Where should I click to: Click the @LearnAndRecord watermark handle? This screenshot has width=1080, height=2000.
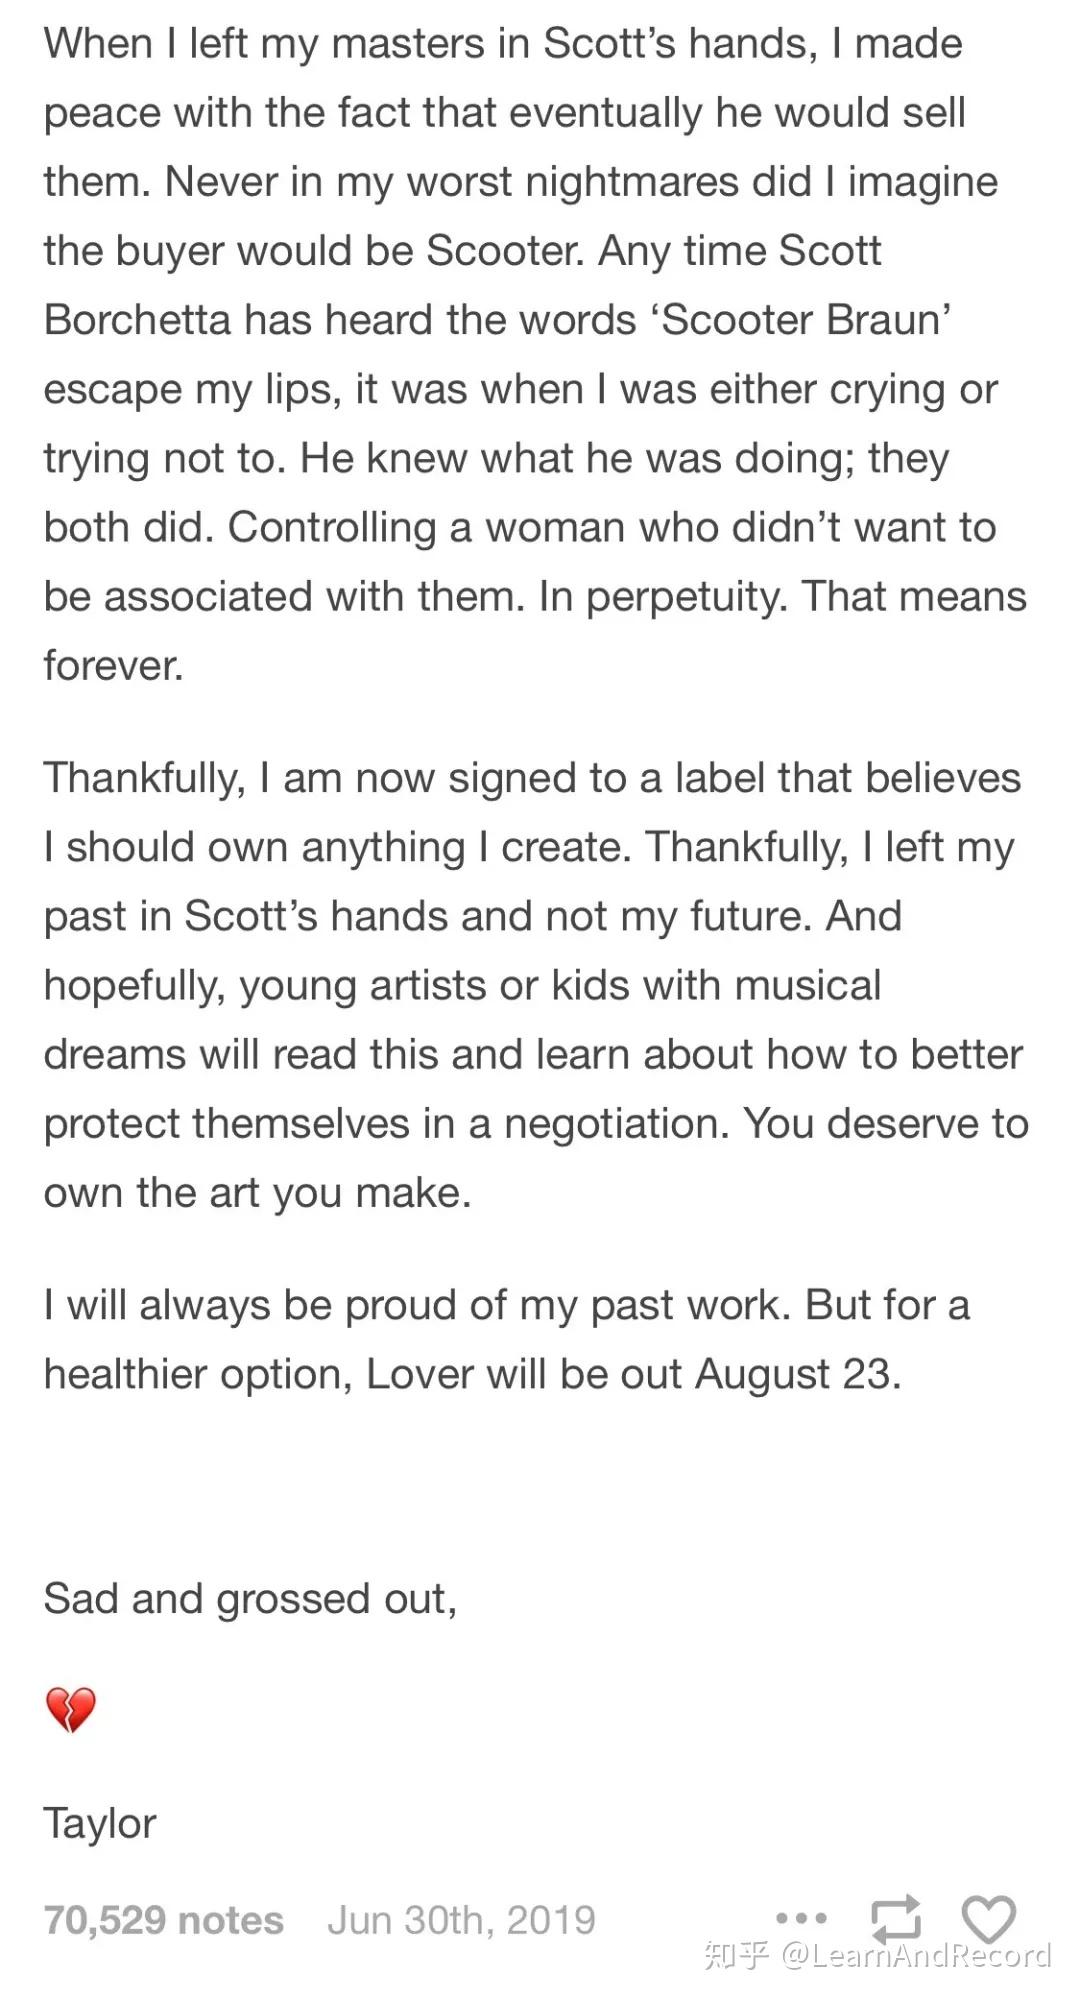915,1954
